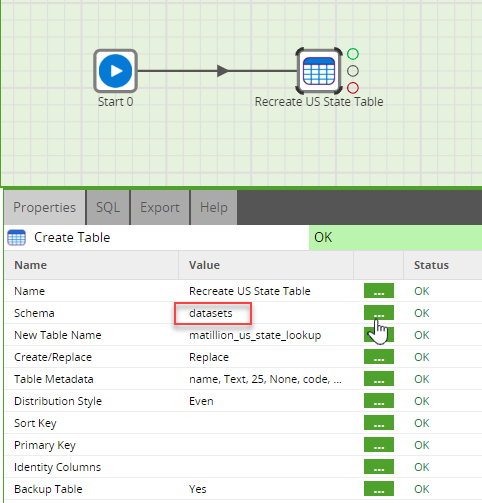Select the Schema property label
The height and width of the screenshot is (503, 482).
[34, 313]
